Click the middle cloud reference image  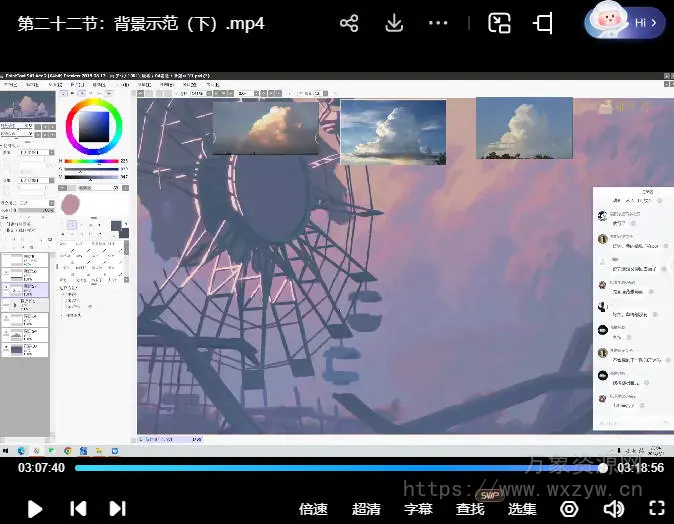tap(393, 131)
